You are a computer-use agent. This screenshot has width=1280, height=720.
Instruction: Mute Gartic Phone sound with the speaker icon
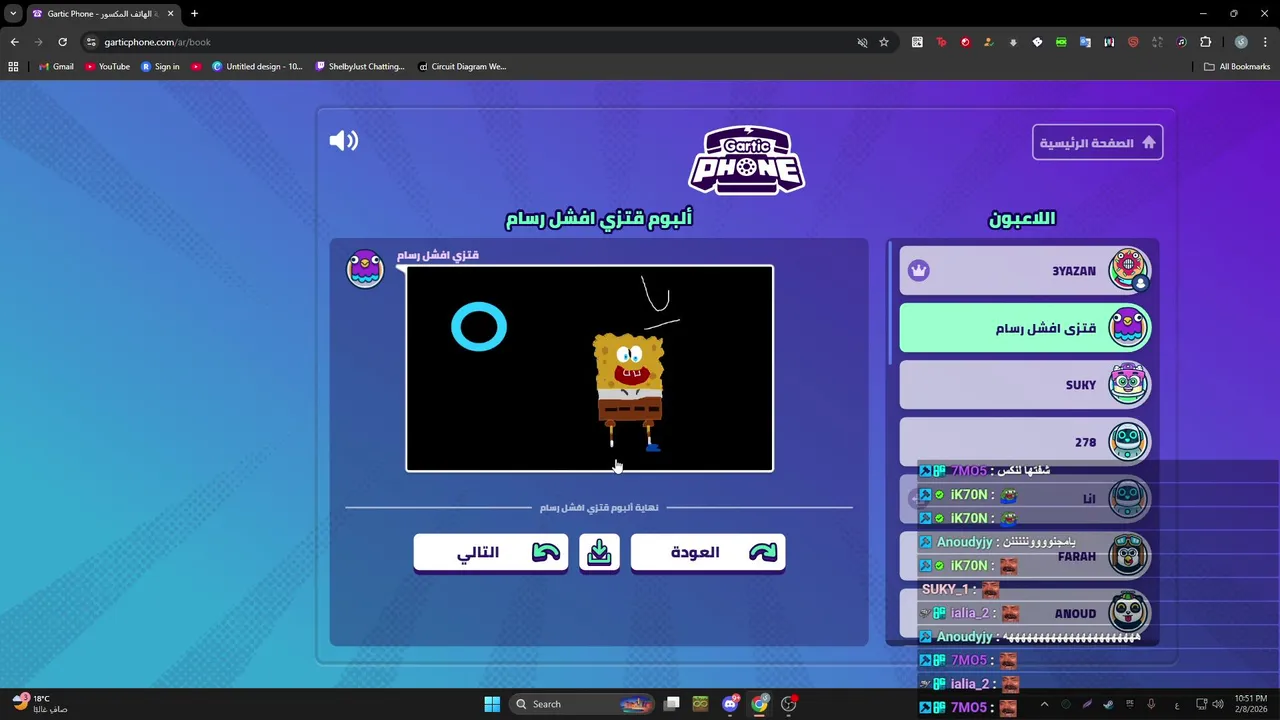pos(343,141)
